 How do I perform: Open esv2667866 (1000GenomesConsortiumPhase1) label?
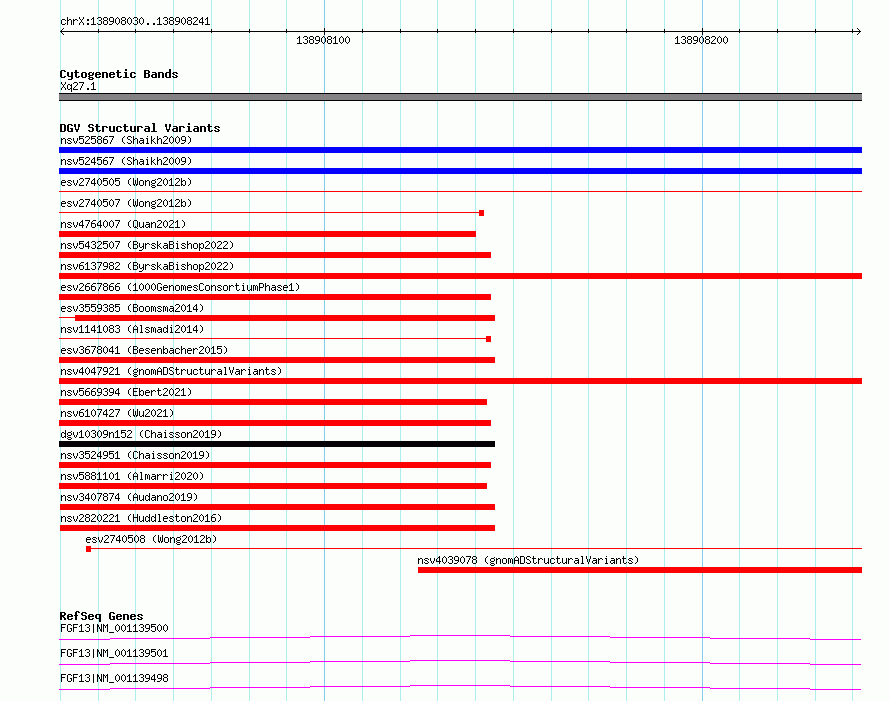pyautogui.click(x=180, y=287)
